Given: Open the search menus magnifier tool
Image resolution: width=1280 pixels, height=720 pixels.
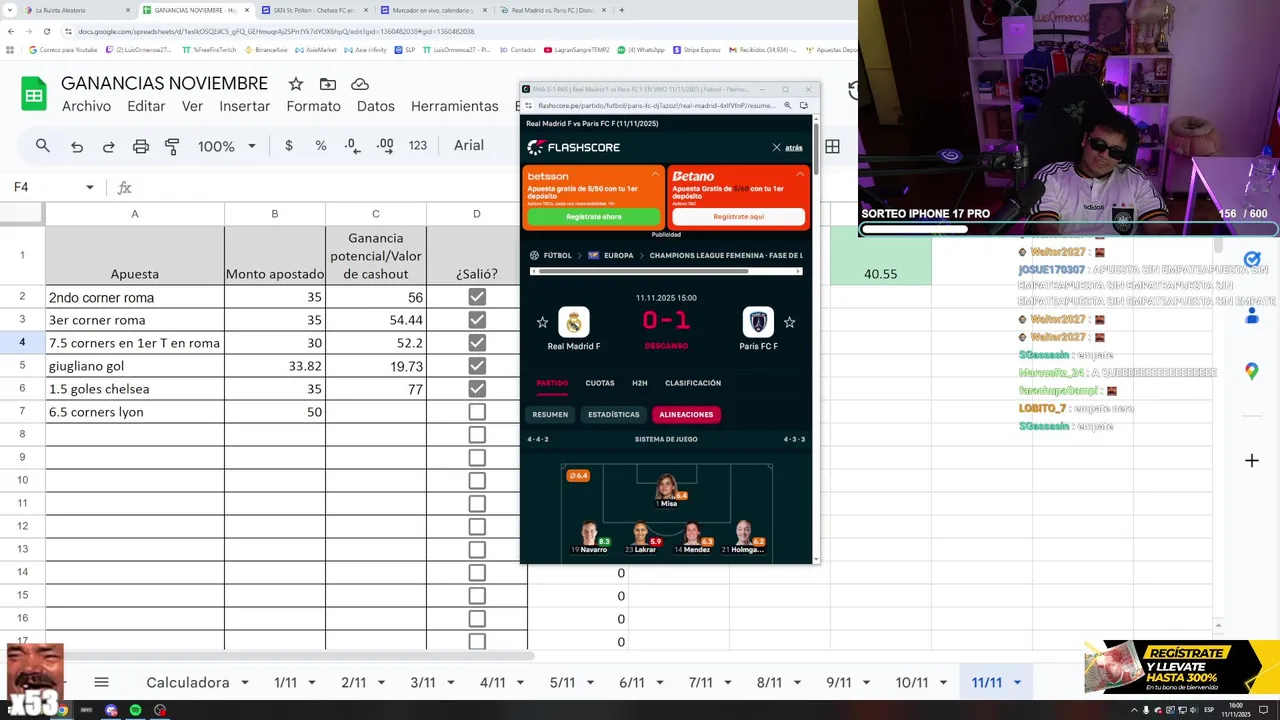Looking at the screenshot, I should coord(43,146).
